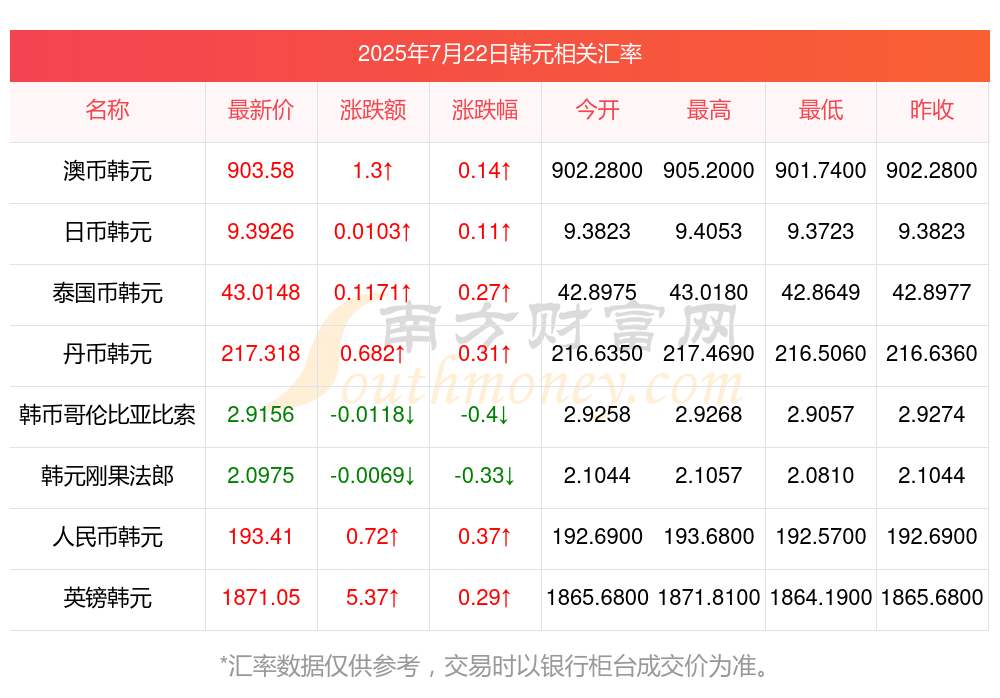Click the 人民币韩元 row name
This screenshot has width=1000, height=698.
coord(107,537)
